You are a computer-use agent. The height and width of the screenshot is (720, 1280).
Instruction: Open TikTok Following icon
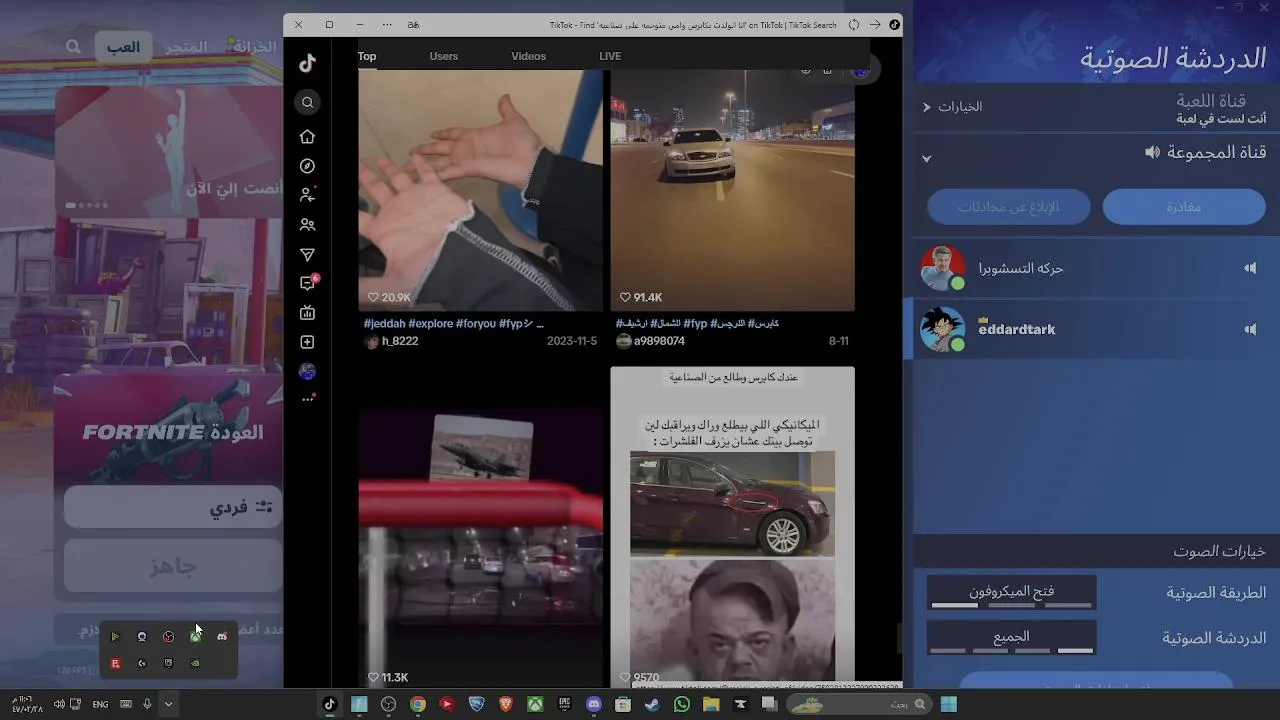[307, 195]
